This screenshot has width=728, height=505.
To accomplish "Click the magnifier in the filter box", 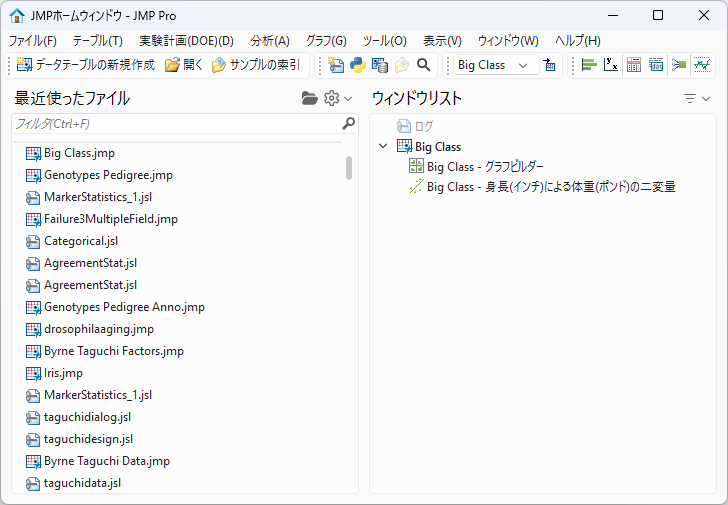I will tap(348, 123).
